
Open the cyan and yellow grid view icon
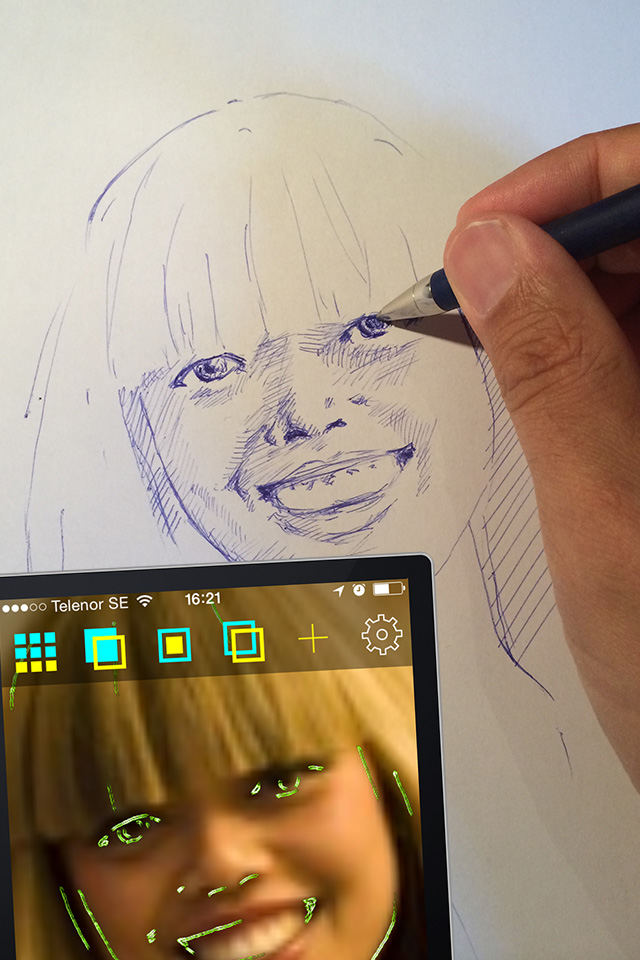[36, 652]
